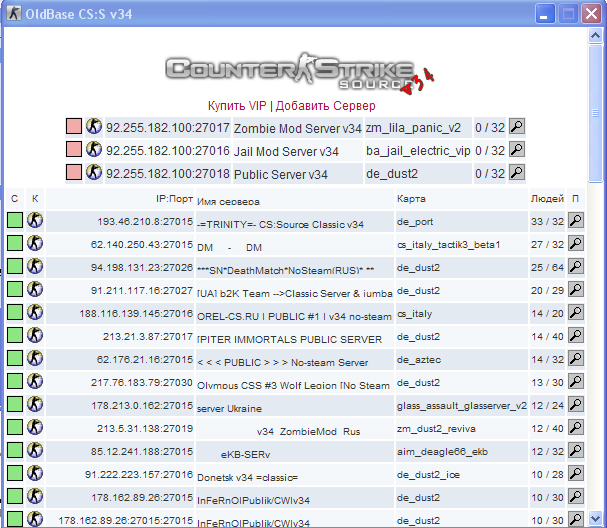Open magnifier for cs_italy_tactik3_beta1 server
The width and height of the screenshot is (607, 528).
point(576,243)
